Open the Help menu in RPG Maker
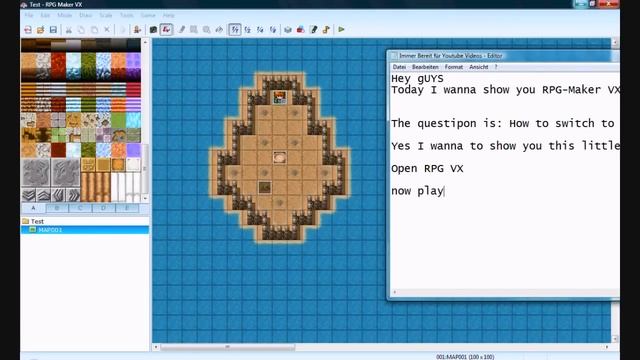This screenshot has height=360, width=640. click(x=169, y=15)
